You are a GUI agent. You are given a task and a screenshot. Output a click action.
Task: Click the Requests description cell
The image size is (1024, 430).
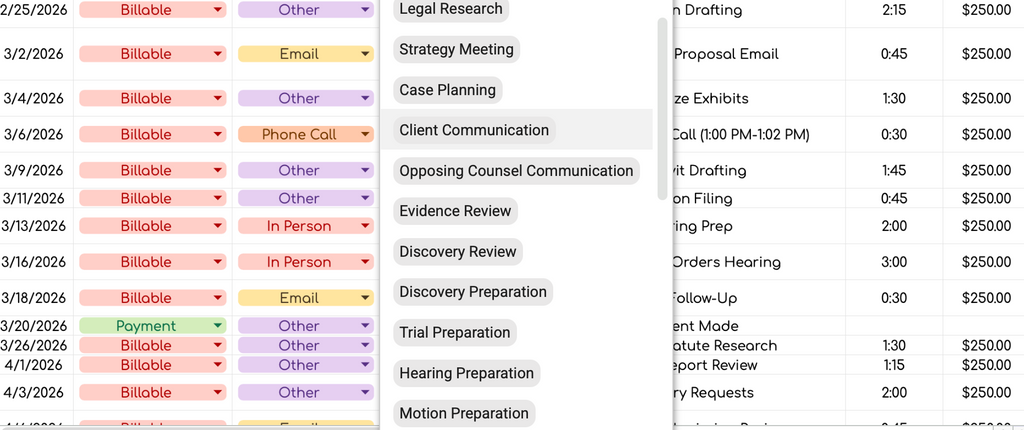[759, 393]
